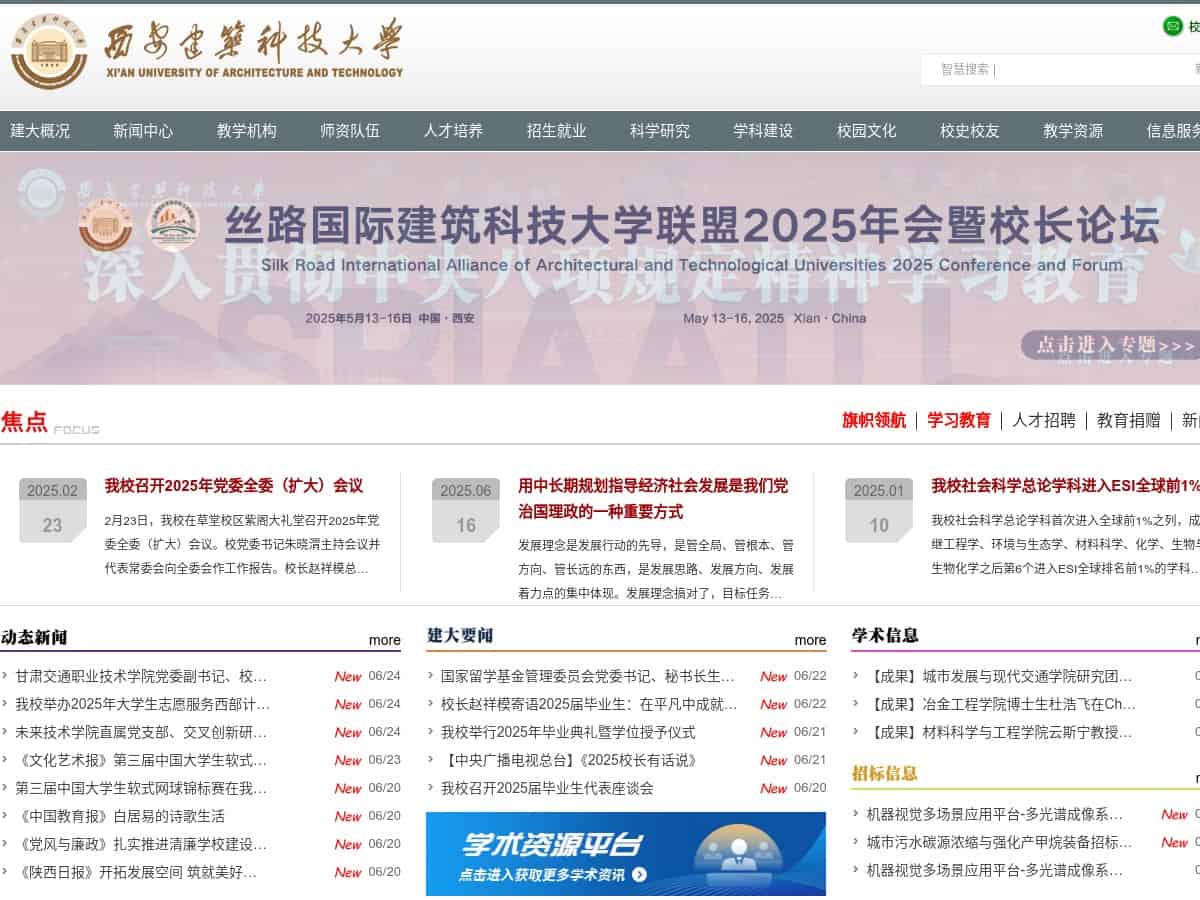
Task: Open the 校园文化 menu
Action: click(867, 131)
